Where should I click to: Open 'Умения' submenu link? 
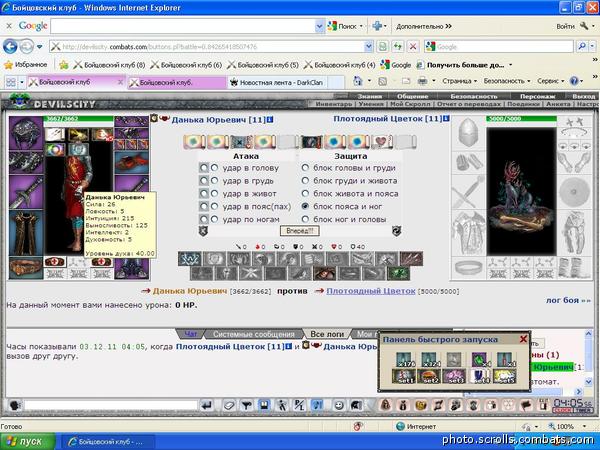371,104
